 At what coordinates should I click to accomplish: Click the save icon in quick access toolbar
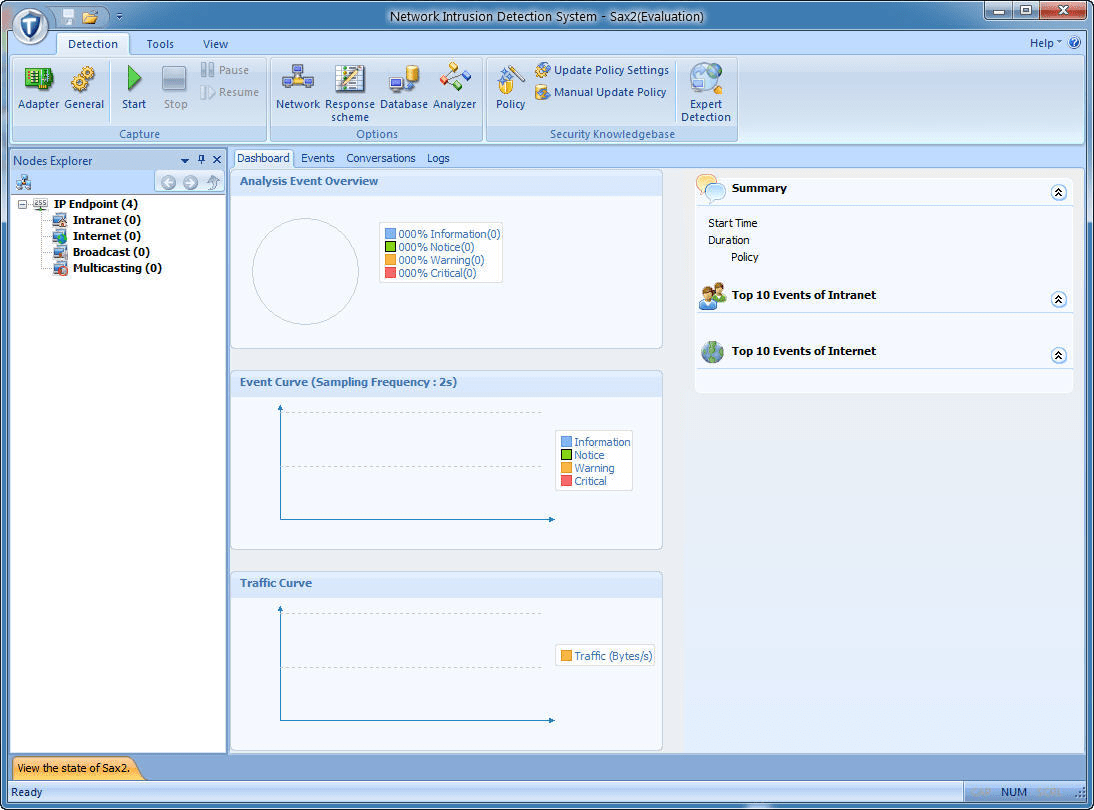click(x=68, y=16)
